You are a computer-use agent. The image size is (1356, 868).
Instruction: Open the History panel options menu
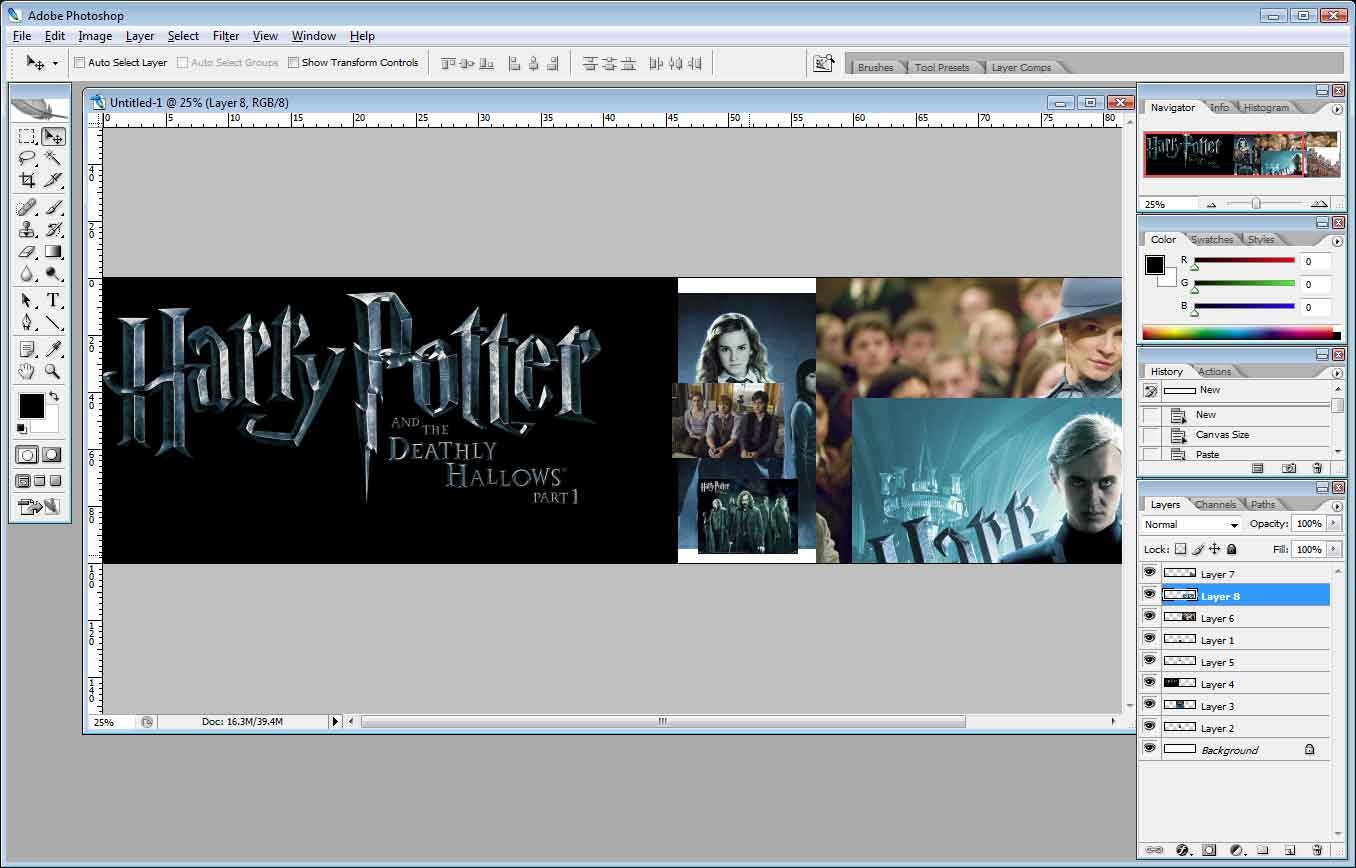point(1337,373)
